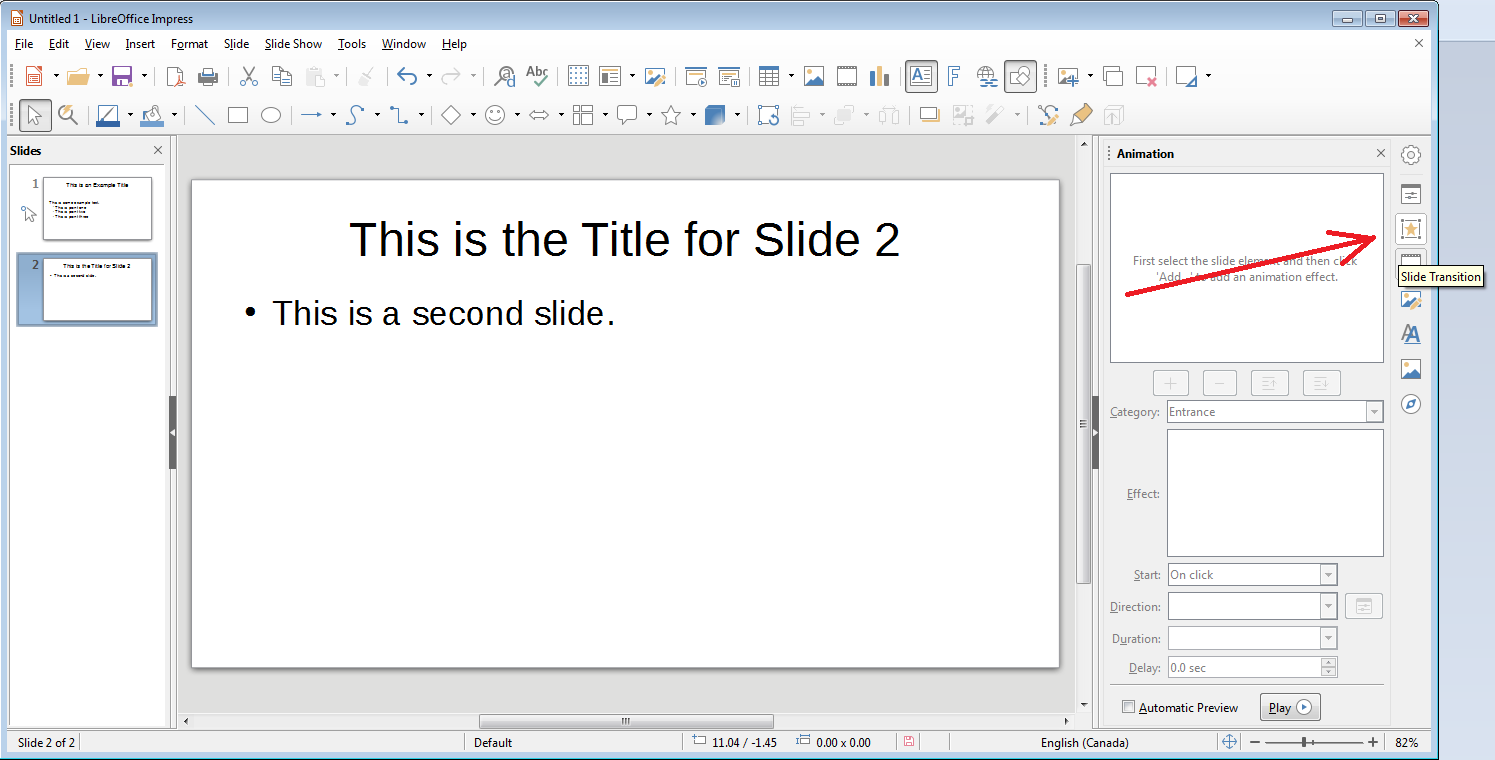Viewport: 1495px width, 760px height.
Task: Open the Tools menu
Action: [352, 44]
